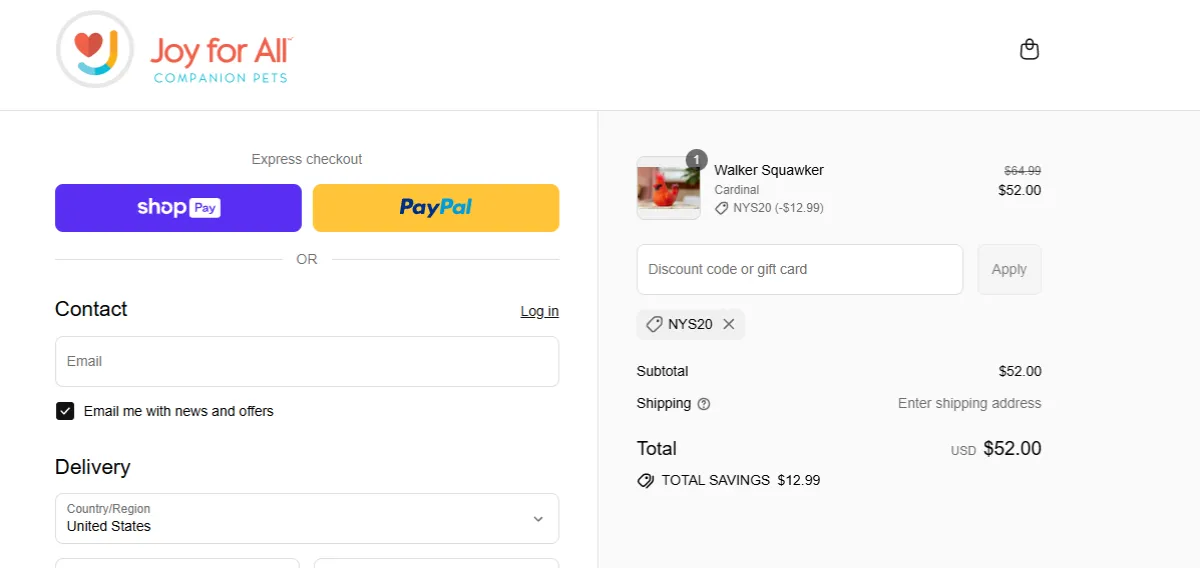Remove the NYS20 discount code tag
Screen dimensions: 1200x568
pos(728,324)
